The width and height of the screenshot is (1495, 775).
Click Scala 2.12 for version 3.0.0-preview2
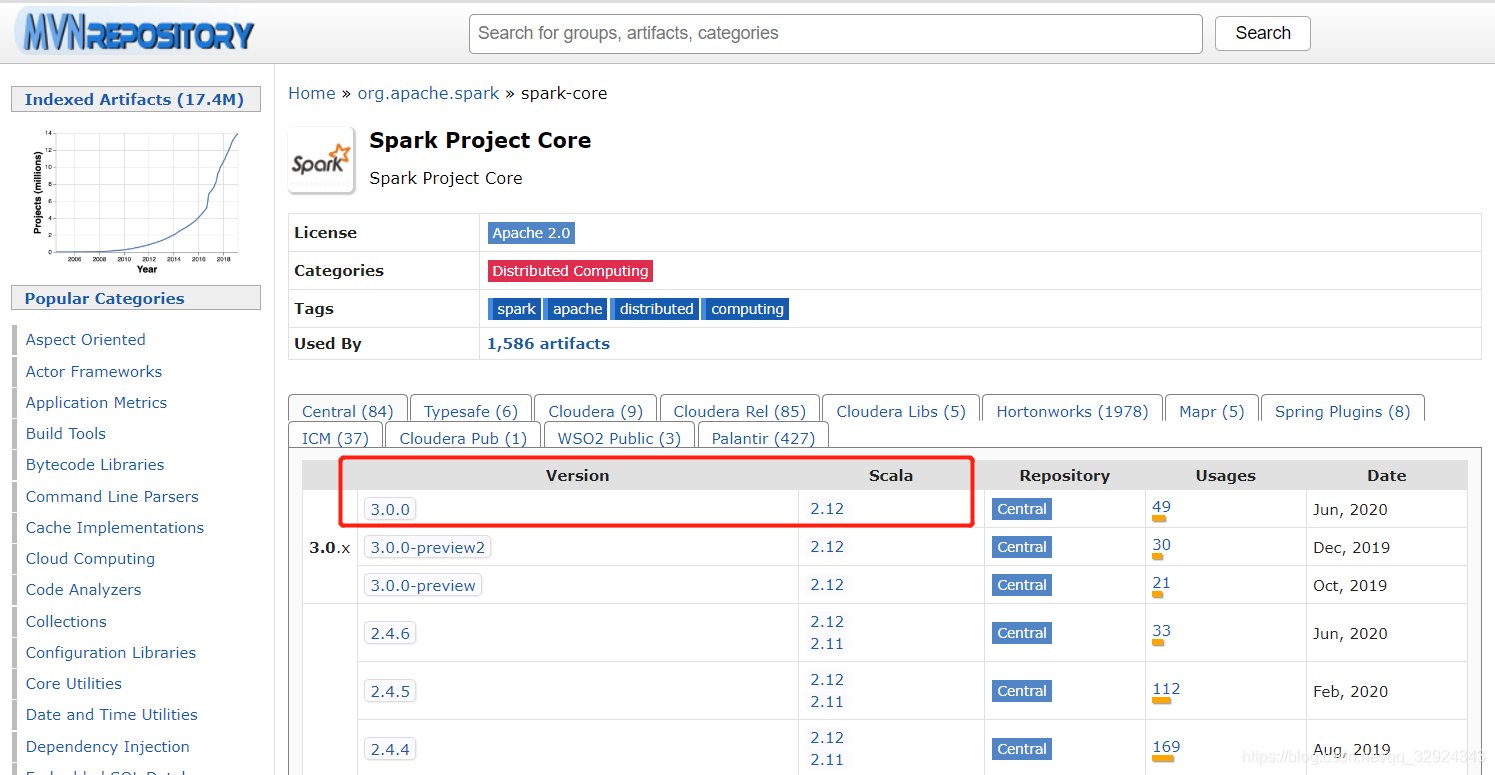[x=827, y=547]
